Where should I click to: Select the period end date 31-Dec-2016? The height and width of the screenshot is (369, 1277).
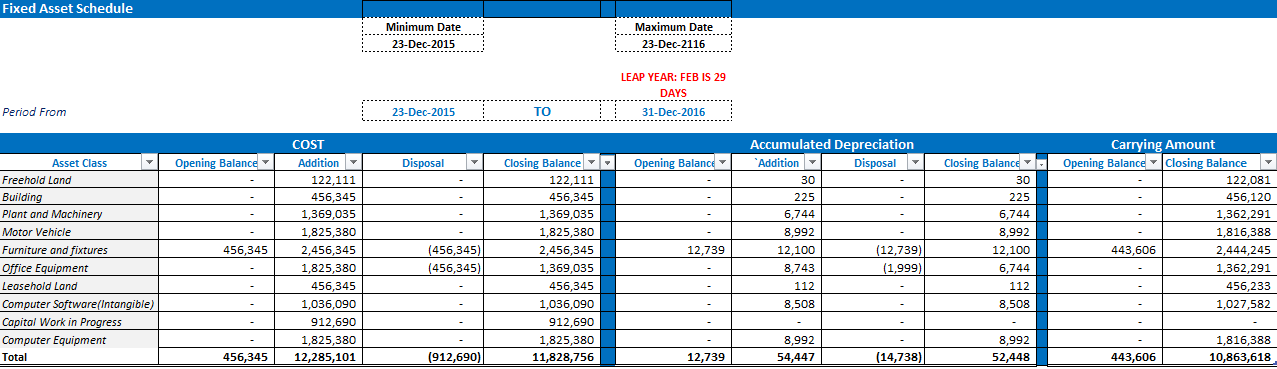click(673, 112)
